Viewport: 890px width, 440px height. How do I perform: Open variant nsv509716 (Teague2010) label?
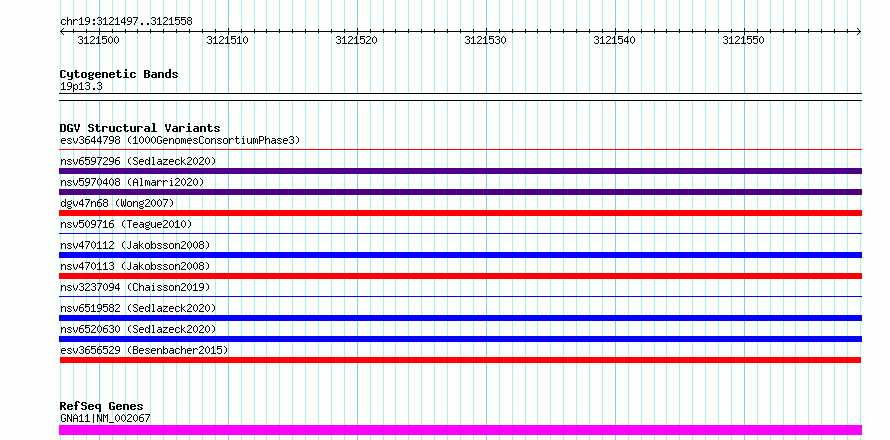tap(126, 224)
